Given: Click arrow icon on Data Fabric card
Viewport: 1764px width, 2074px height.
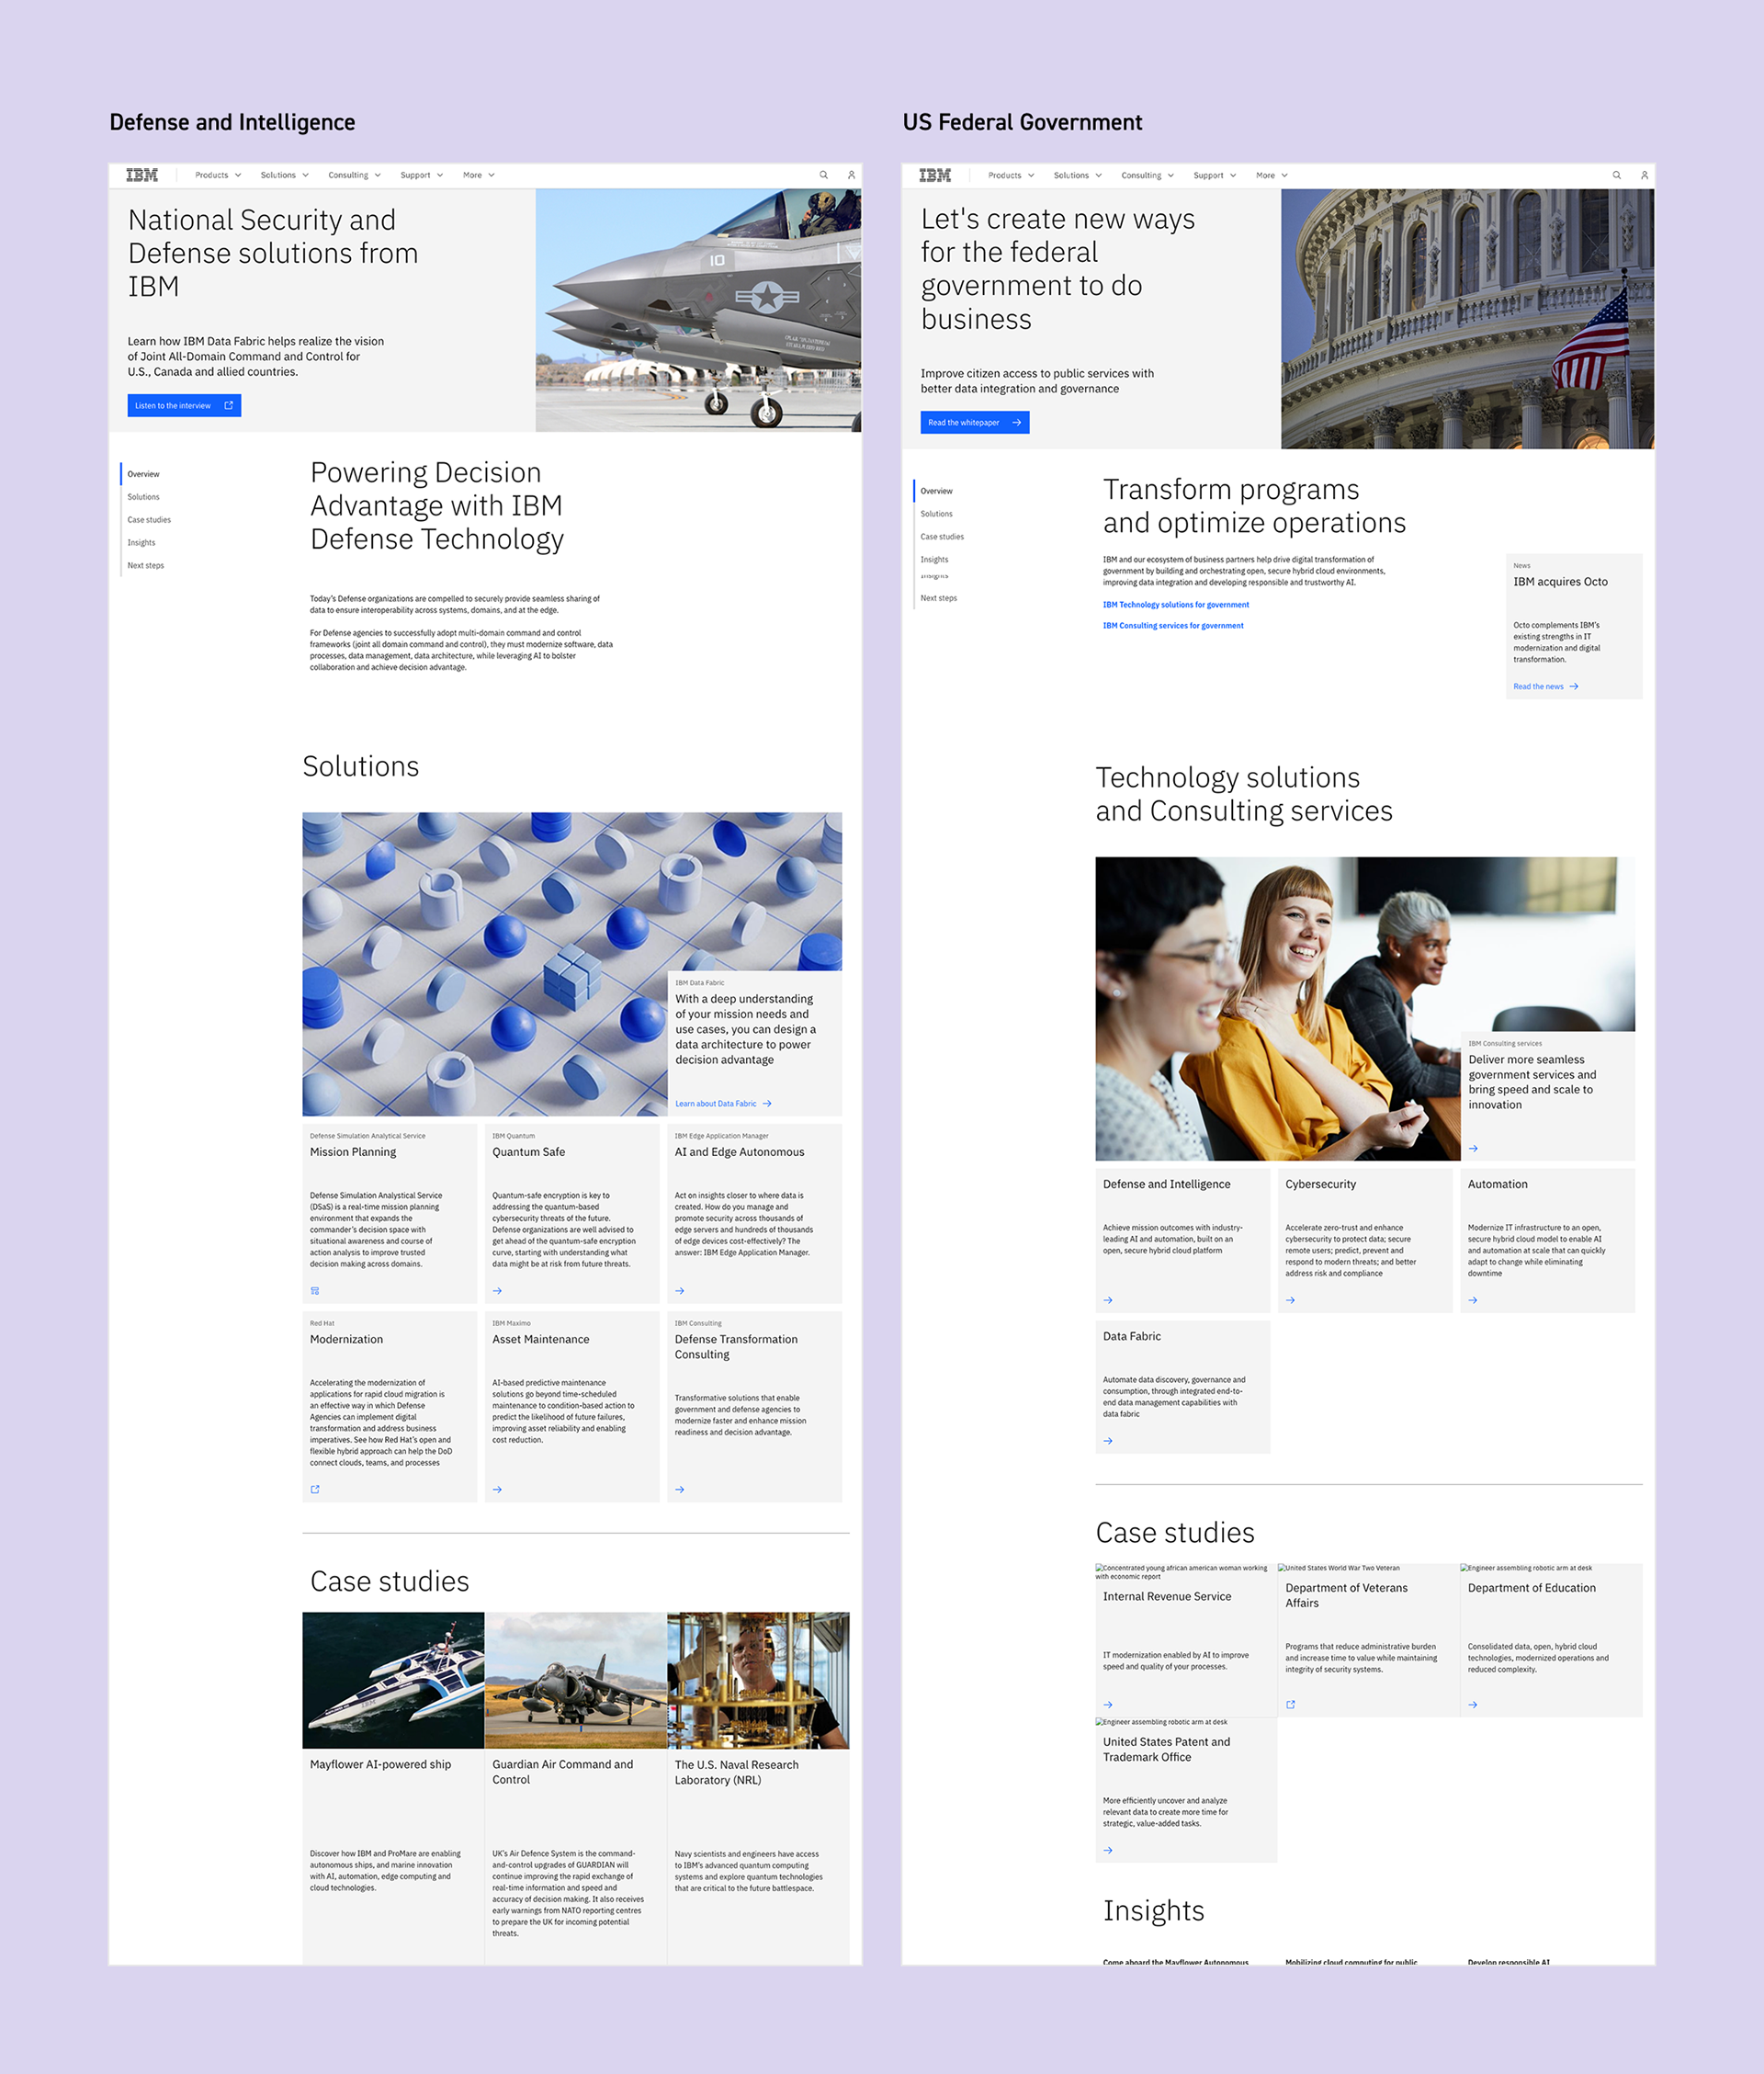Looking at the screenshot, I should [x=1108, y=1441].
